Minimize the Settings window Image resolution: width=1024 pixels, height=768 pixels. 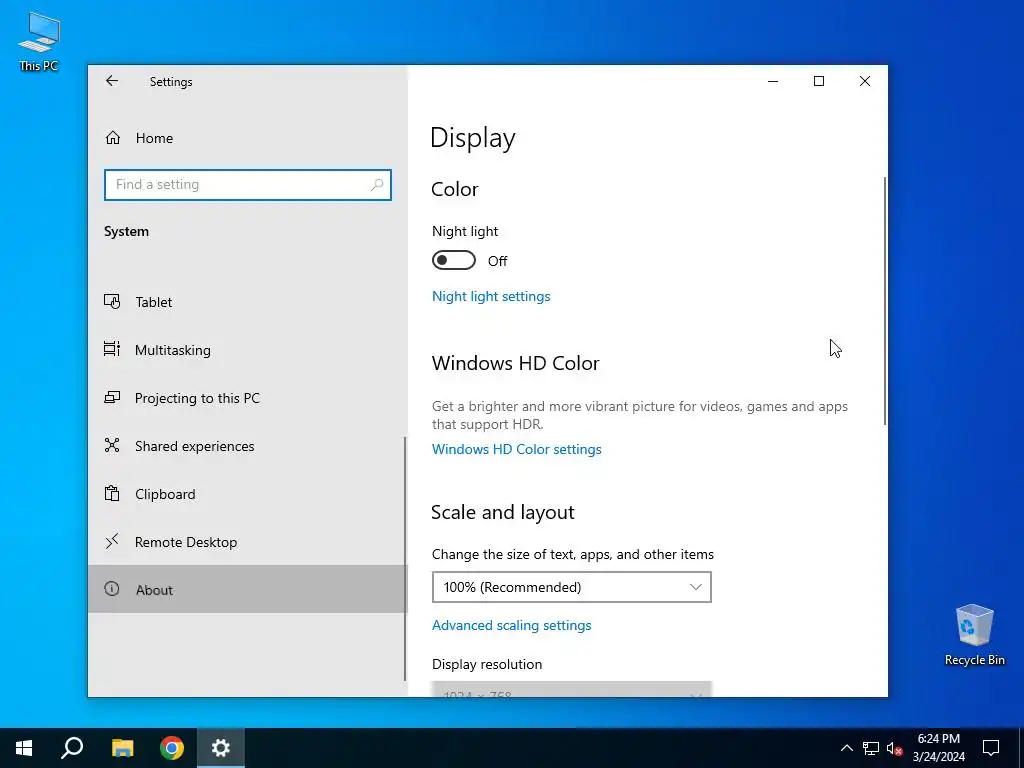[773, 81]
